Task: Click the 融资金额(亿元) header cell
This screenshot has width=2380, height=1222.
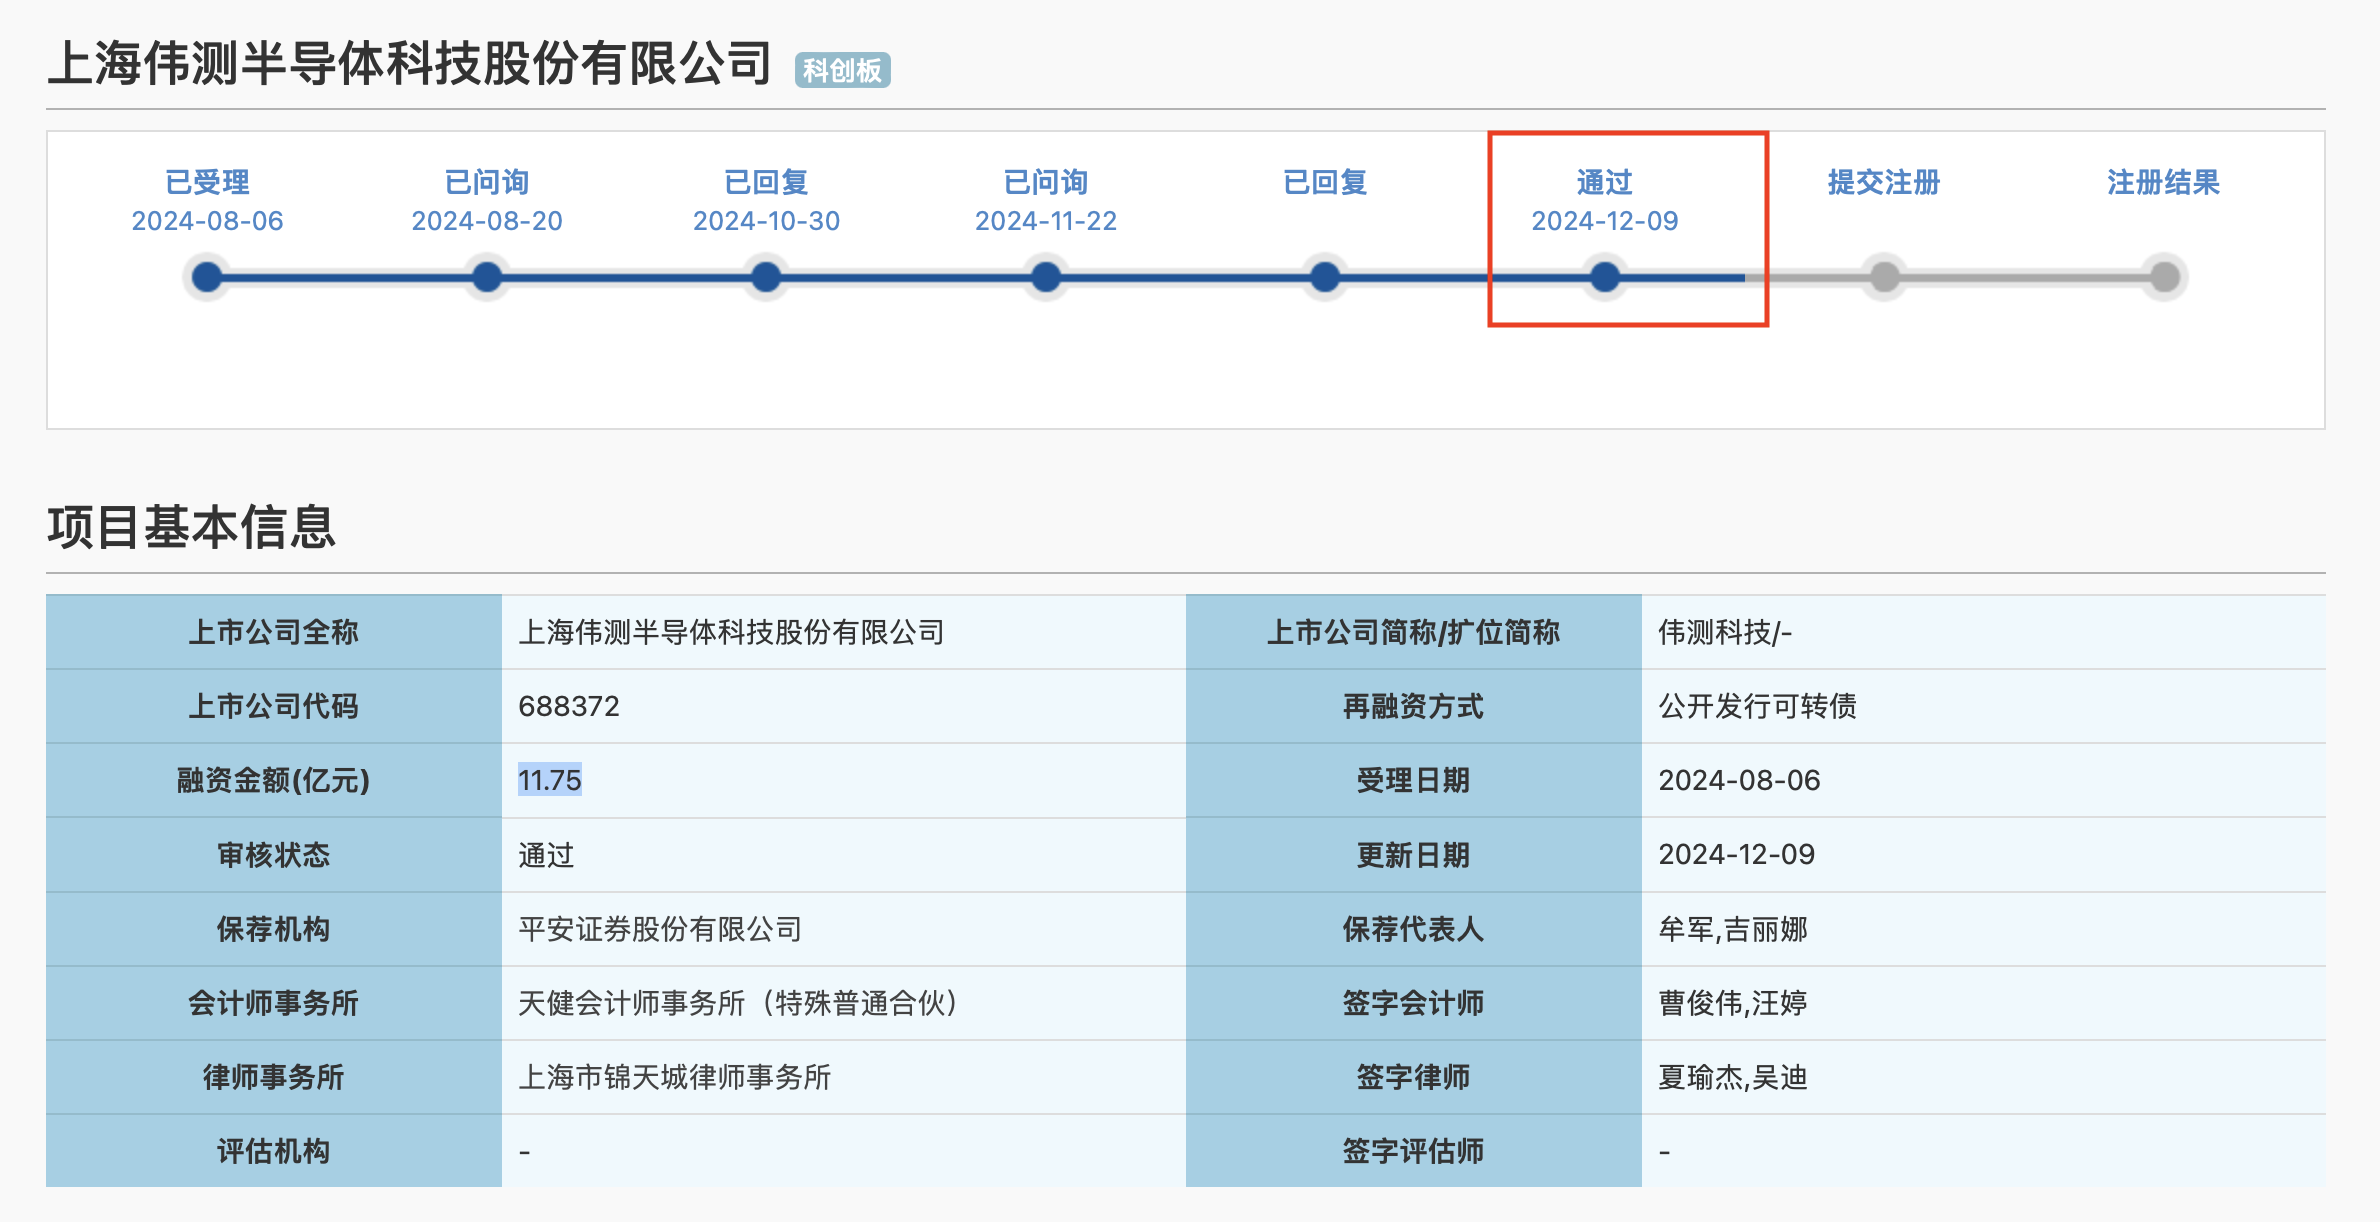Action: (x=273, y=780)
